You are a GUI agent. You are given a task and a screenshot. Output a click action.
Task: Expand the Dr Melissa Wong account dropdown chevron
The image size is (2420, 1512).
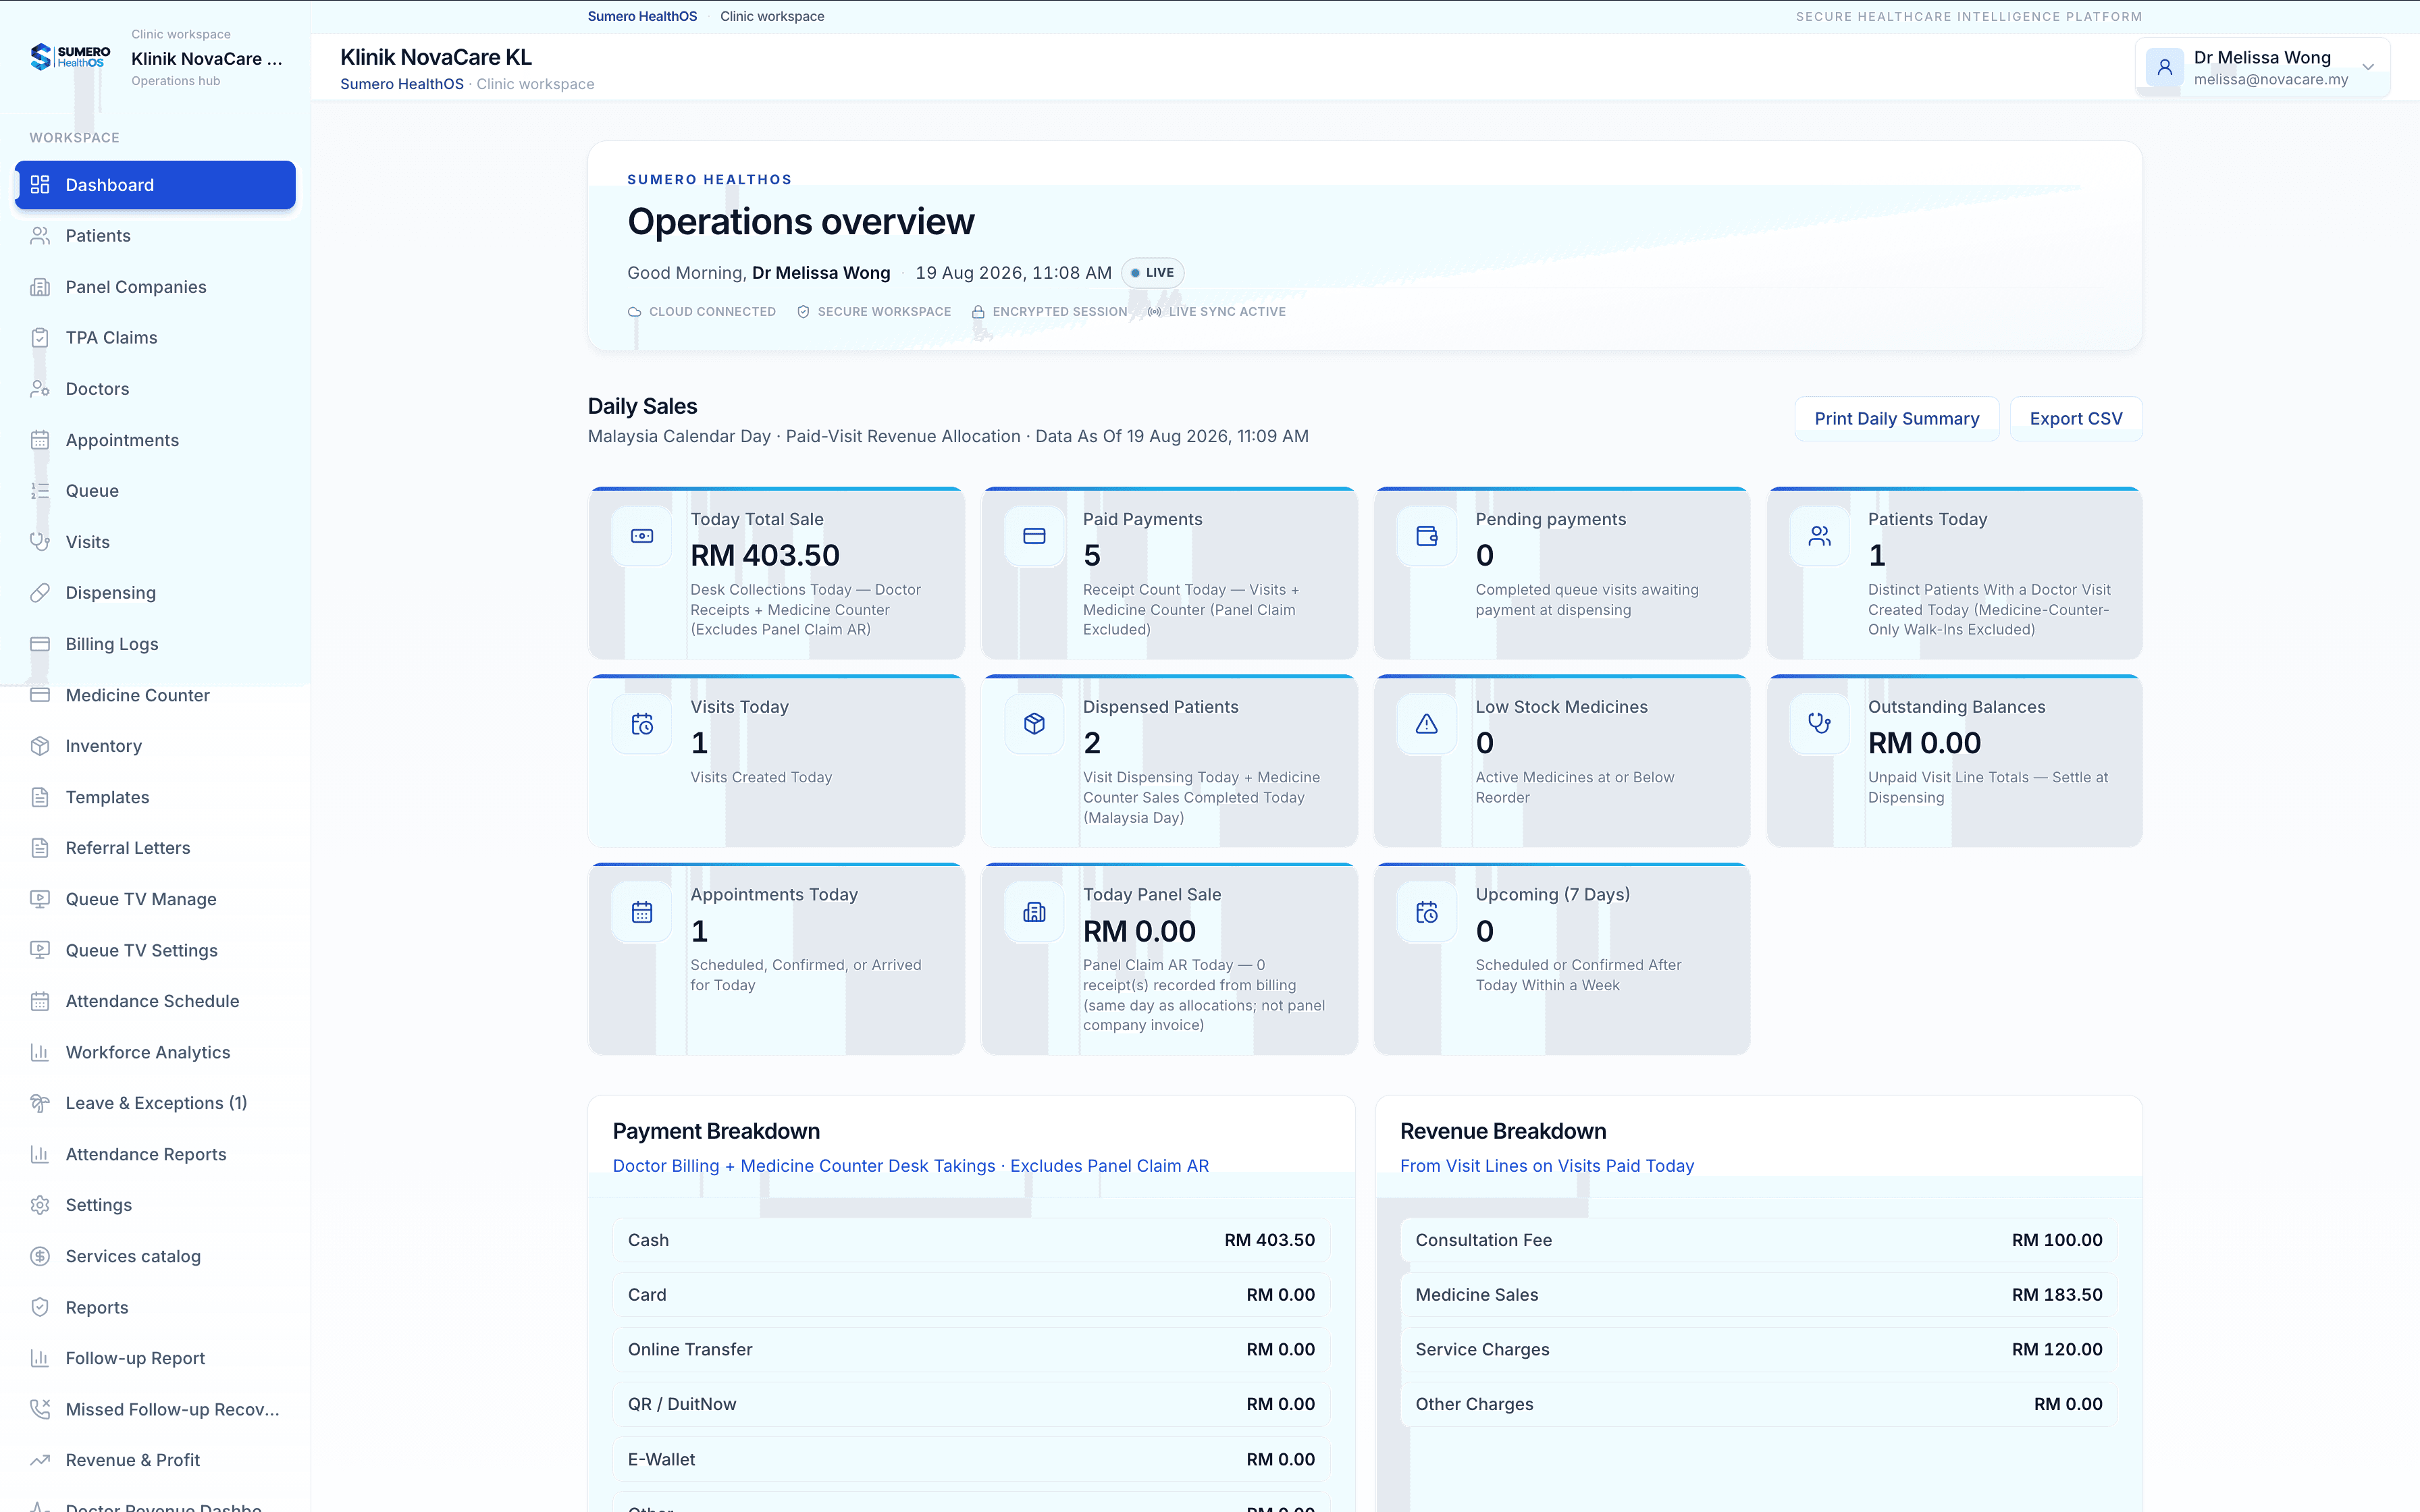tap(2368, 68)
